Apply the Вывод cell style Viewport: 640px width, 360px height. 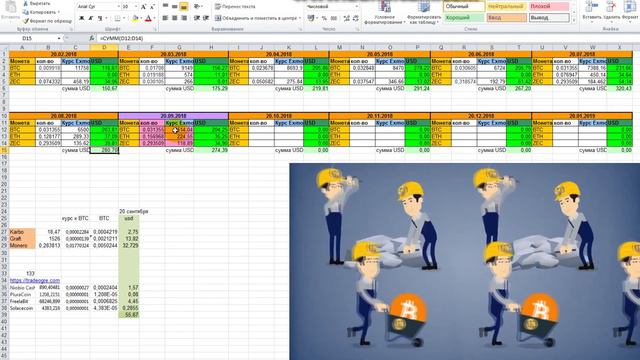point(549,18)
